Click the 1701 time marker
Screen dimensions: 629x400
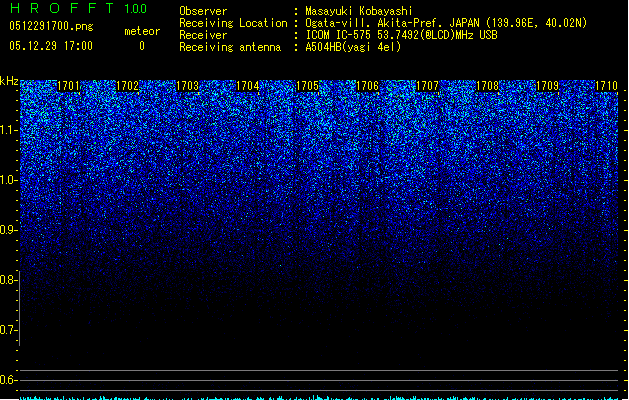click(68, 86)
